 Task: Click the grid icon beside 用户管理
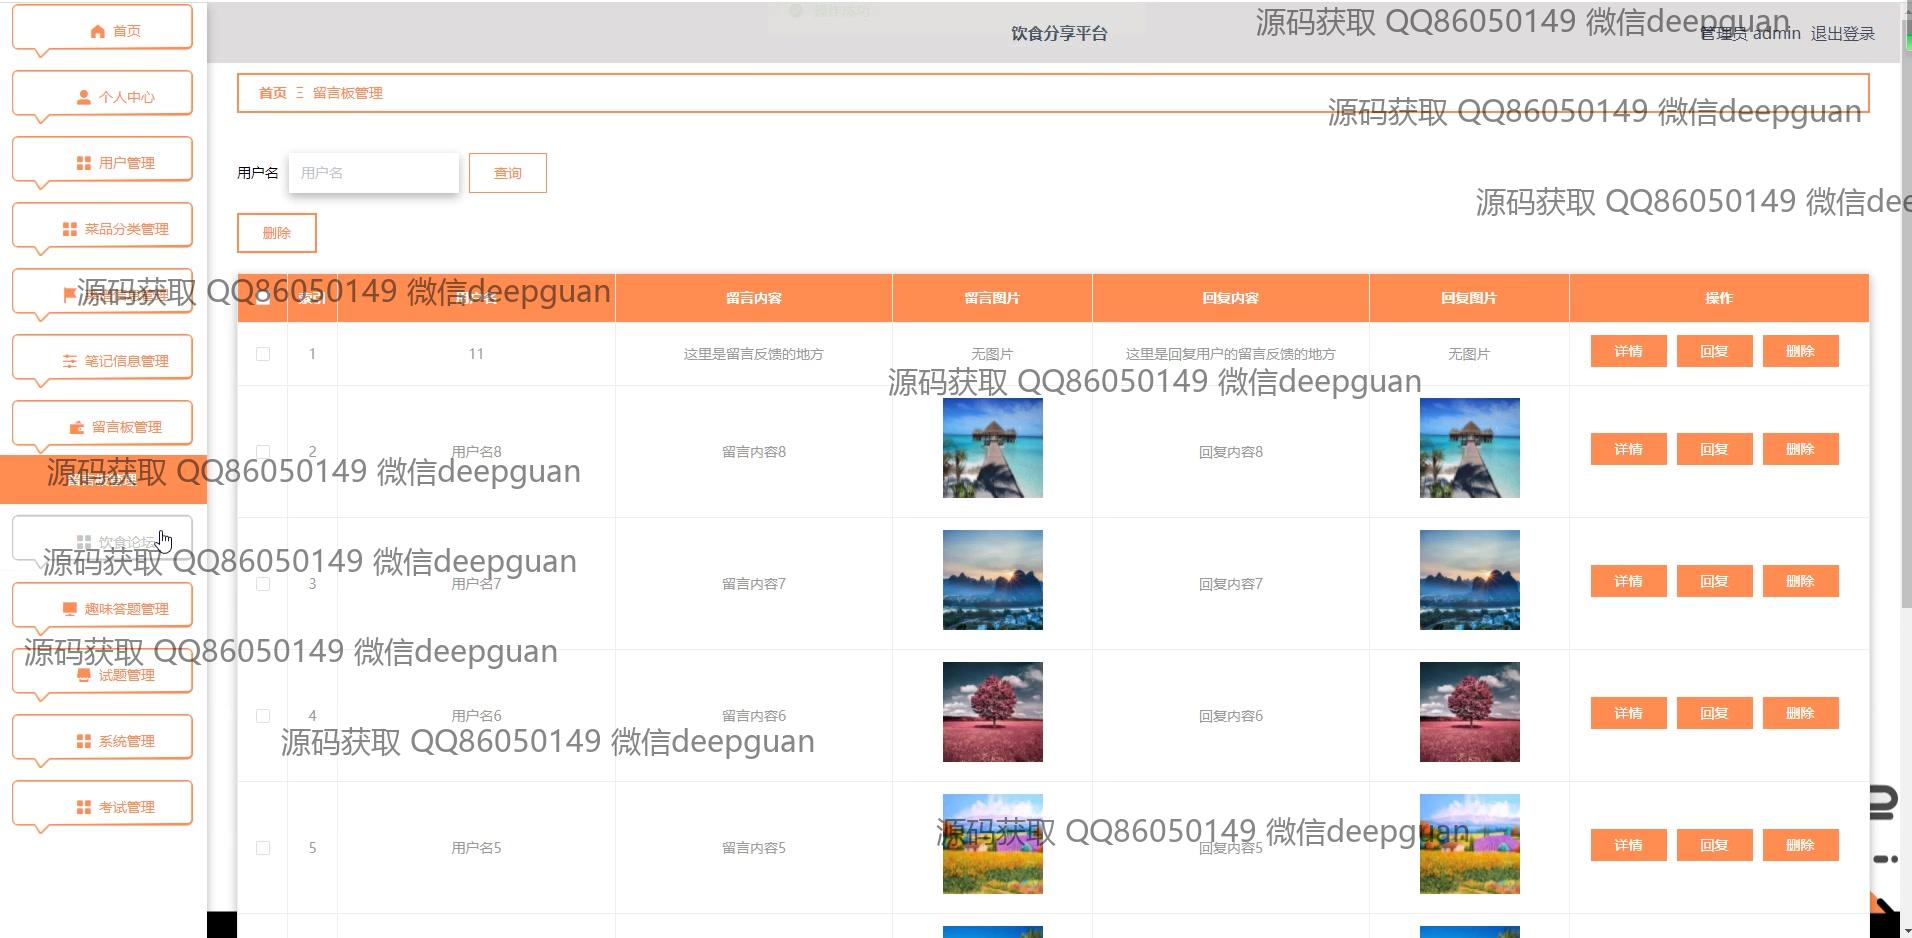(x=84, y=163)
